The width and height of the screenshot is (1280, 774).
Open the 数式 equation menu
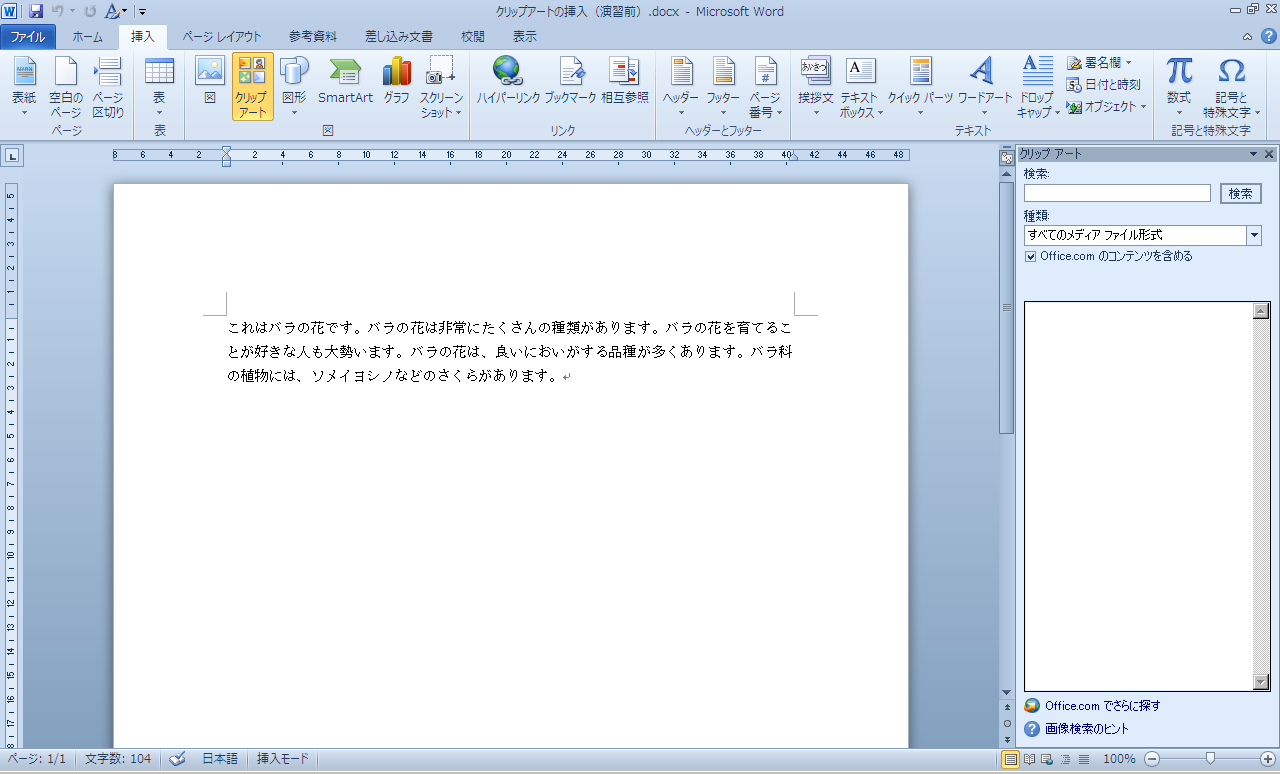tap(1179, 86)
